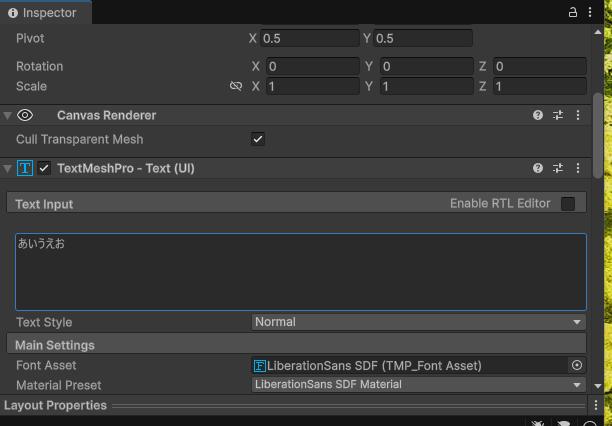Open the Material Preset dropdown
The height and width of the screenshot is (426, 612).
coord(418,385)
